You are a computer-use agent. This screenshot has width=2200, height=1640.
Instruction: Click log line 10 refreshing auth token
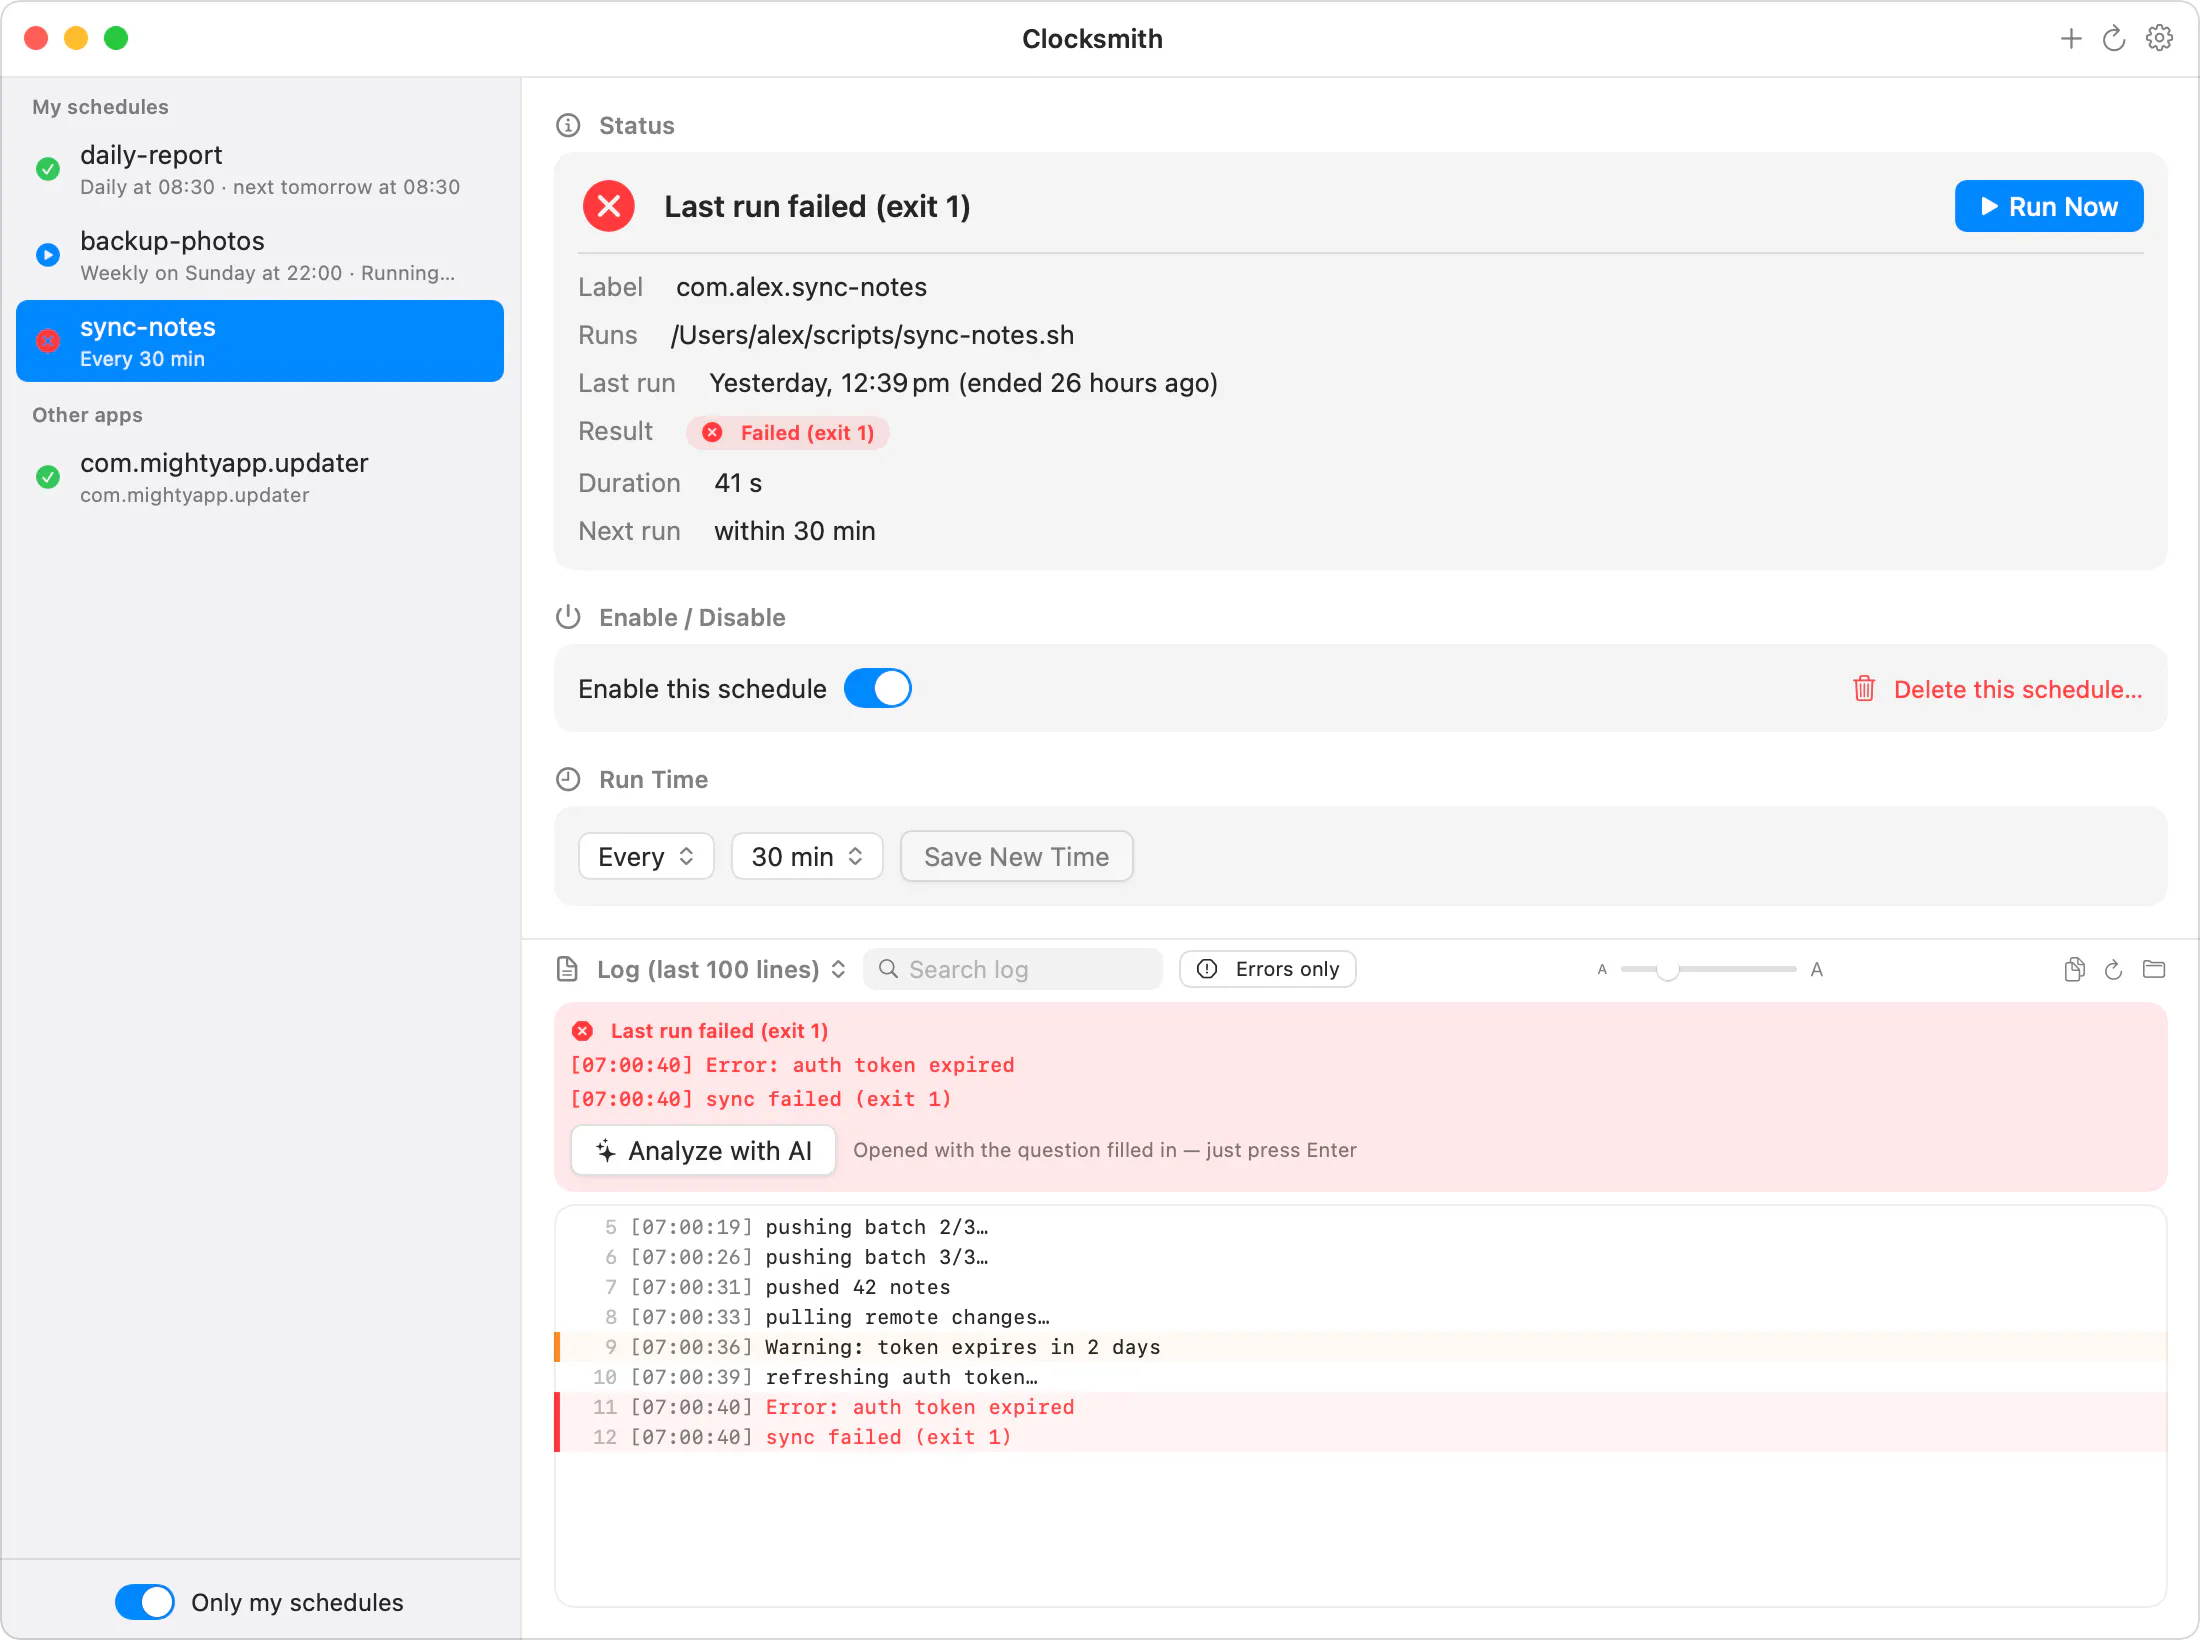(x=1361, y=1377)
